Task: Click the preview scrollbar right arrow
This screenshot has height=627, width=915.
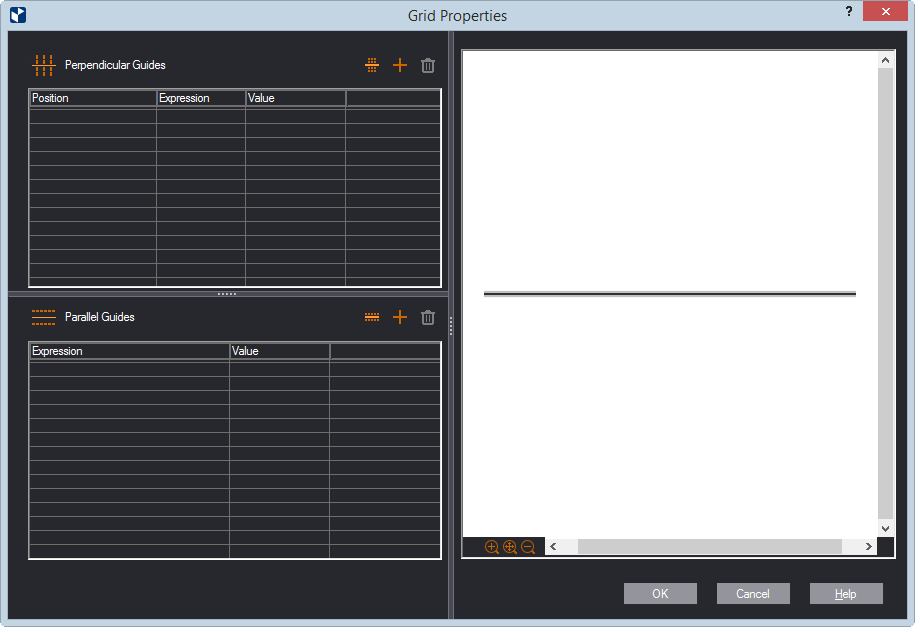Action: coord(866,546)
